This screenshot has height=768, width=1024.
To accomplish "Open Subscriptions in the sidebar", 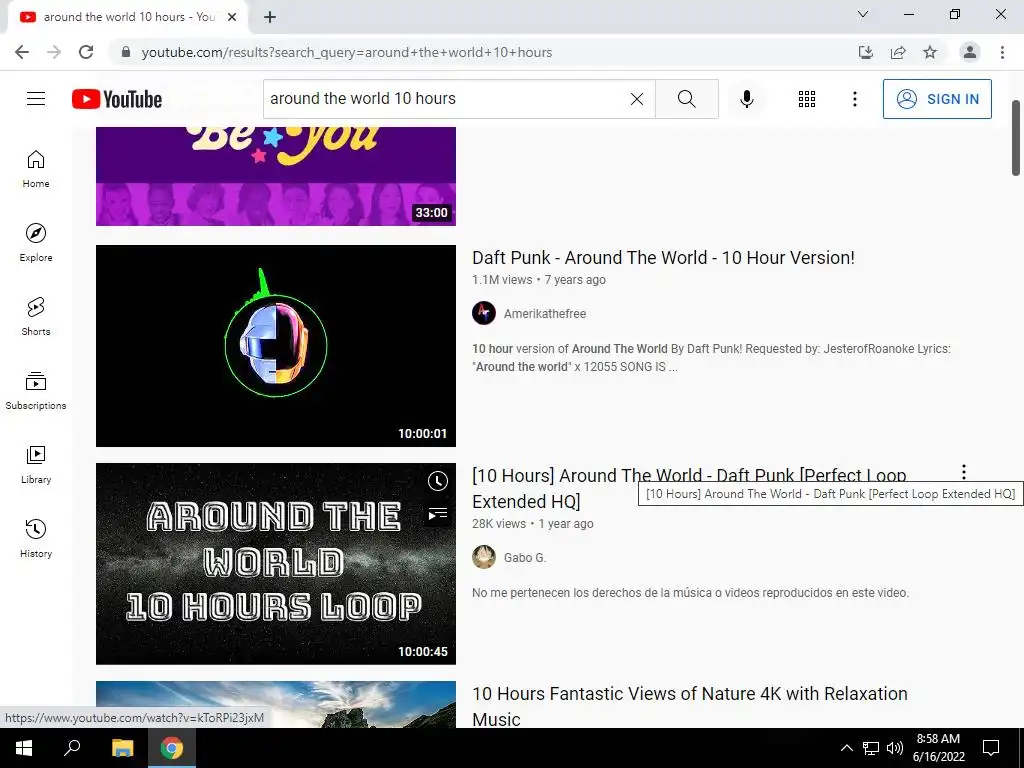I will point(36,391).
